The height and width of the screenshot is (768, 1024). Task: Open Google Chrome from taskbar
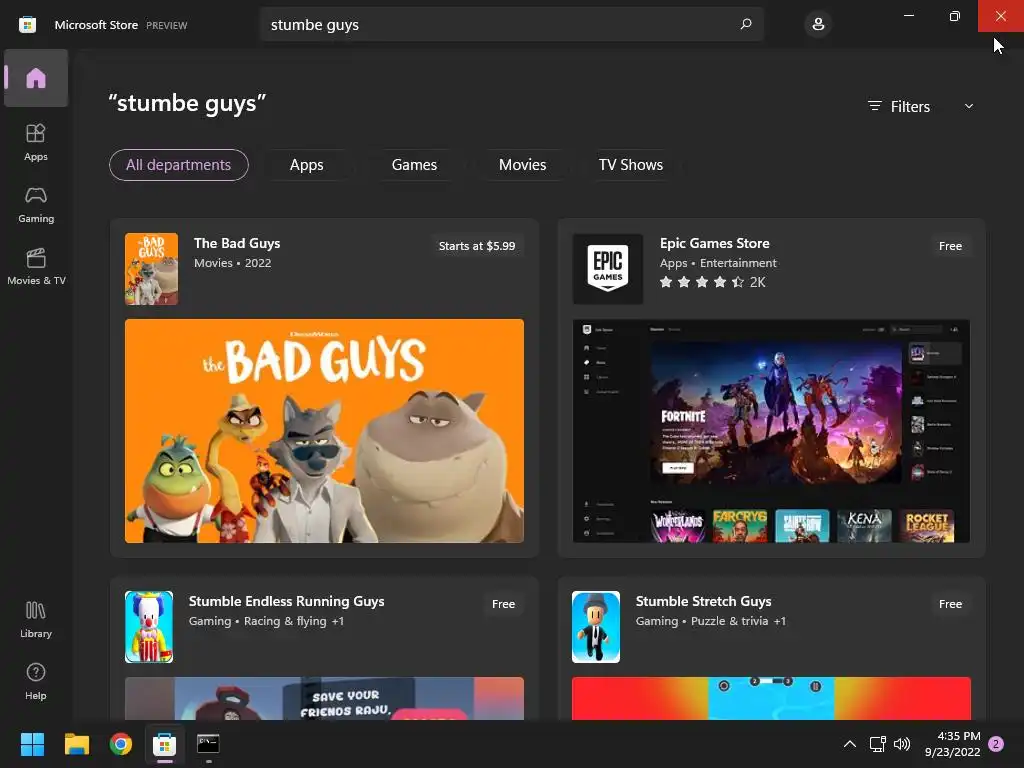click(121, 744)
